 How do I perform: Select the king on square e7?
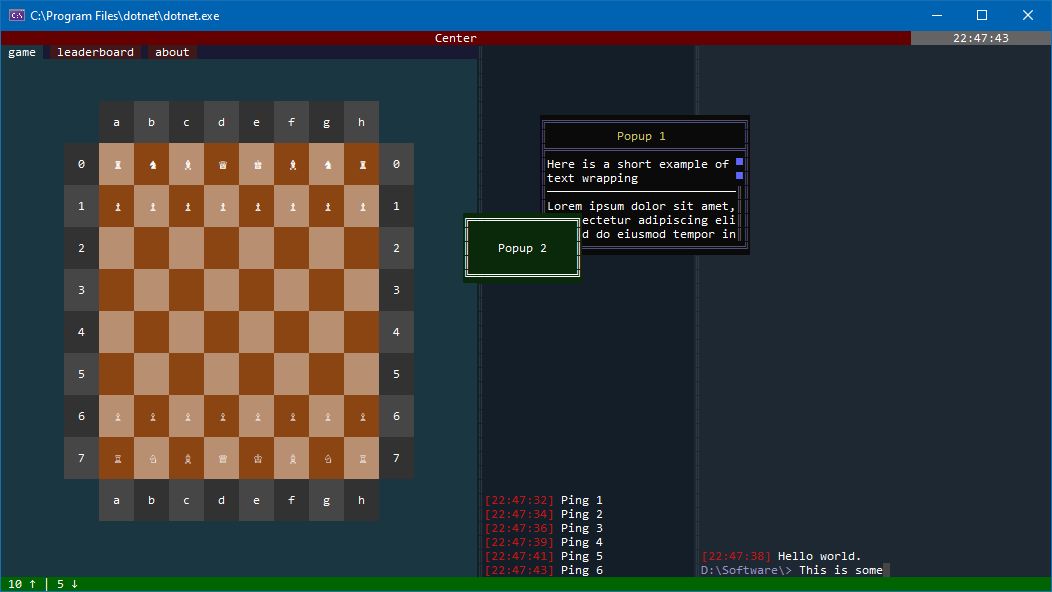coord(257,459)
